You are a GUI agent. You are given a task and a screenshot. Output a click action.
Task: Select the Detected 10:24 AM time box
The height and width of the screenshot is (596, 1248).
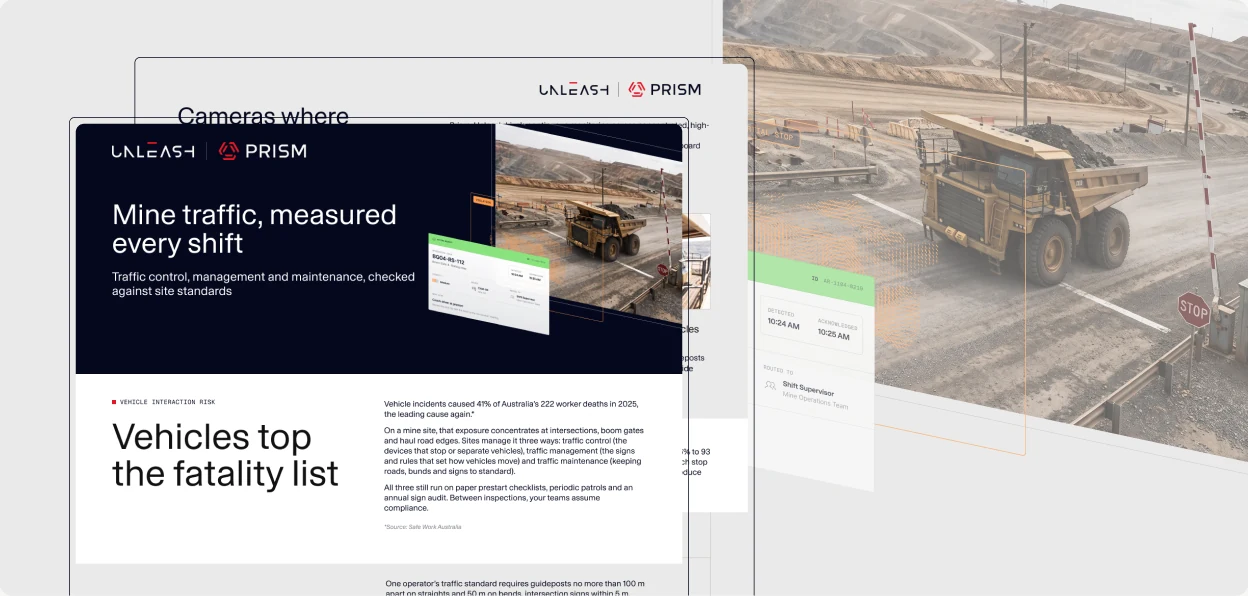[x=783, y=319]
